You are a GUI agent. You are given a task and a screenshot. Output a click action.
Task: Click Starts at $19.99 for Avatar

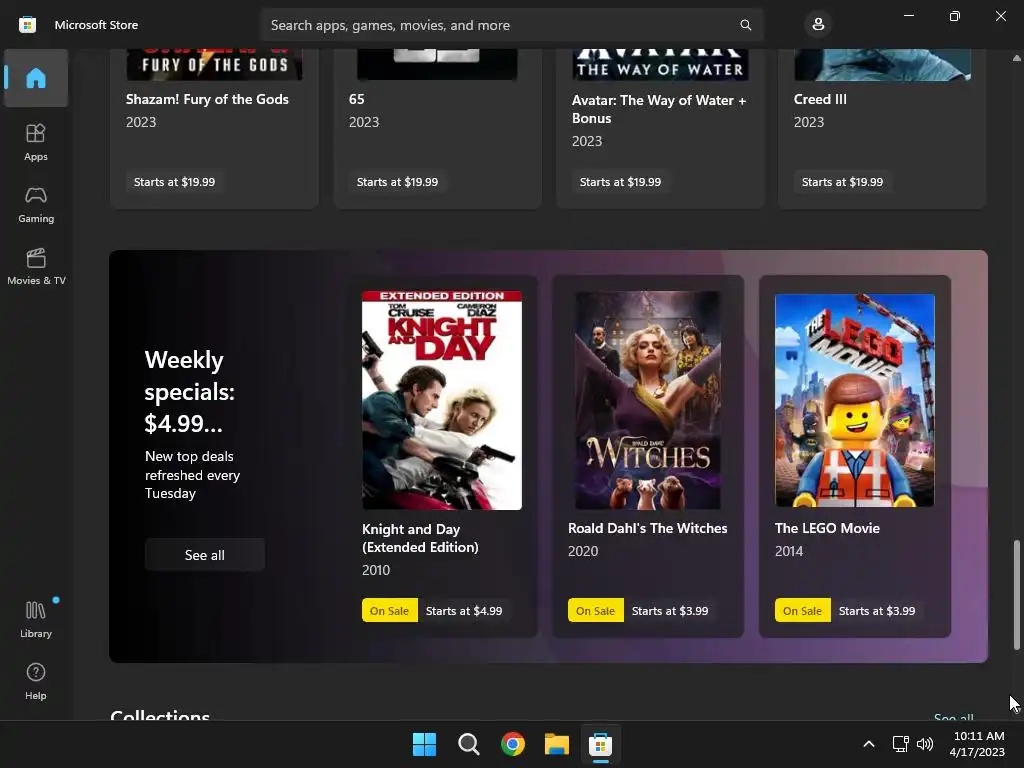620,182
